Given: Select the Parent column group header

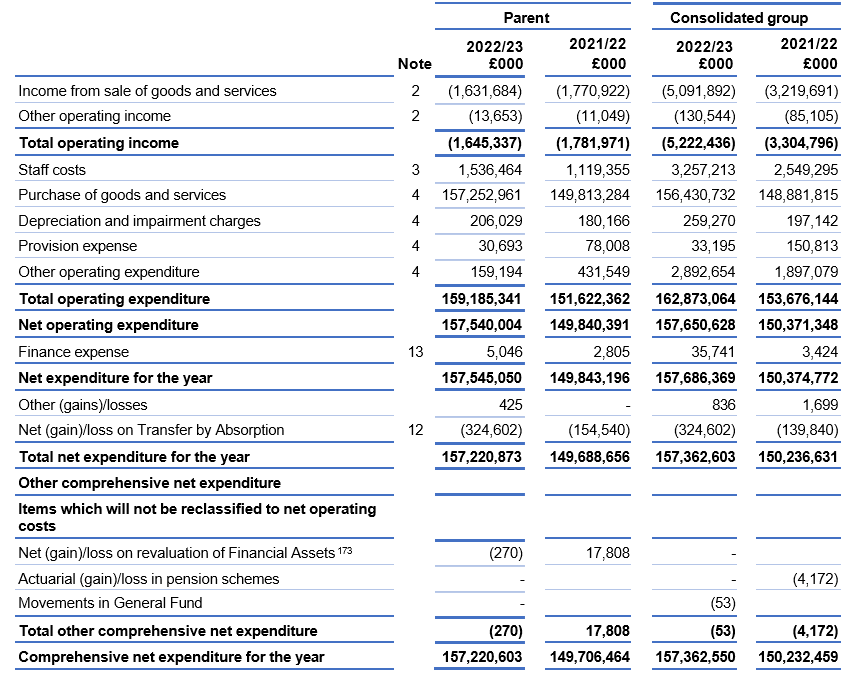Looking at the screenshot, I should (526, 18).
